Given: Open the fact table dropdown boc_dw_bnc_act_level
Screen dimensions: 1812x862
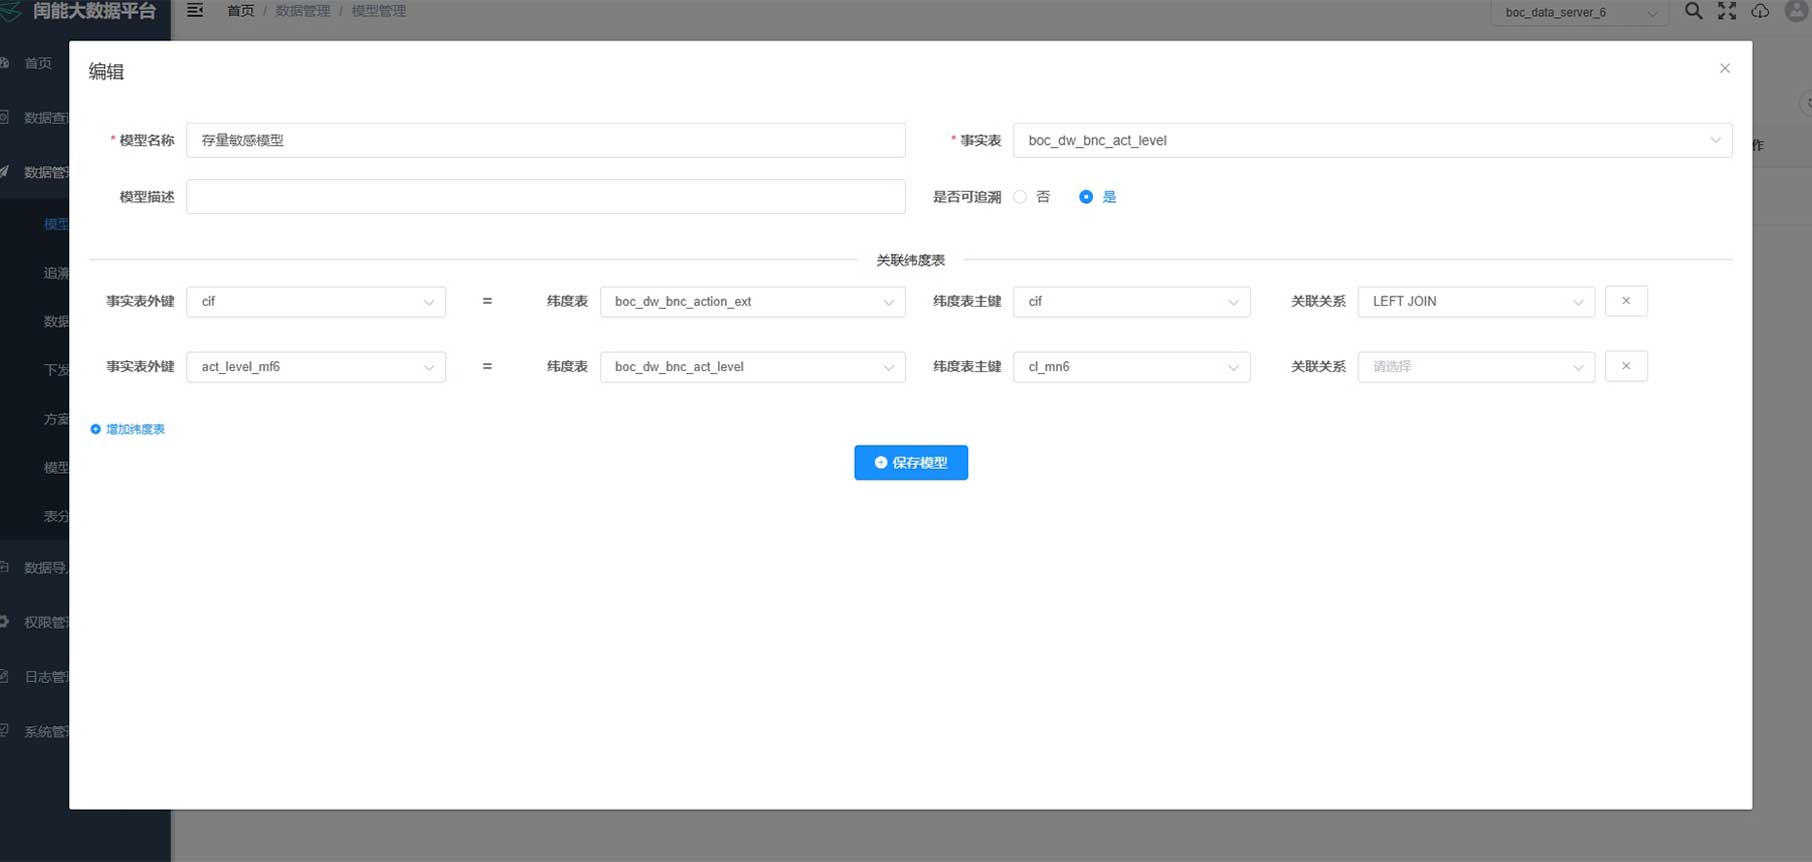Looking at the screenshot, I should coord(1371,140).
